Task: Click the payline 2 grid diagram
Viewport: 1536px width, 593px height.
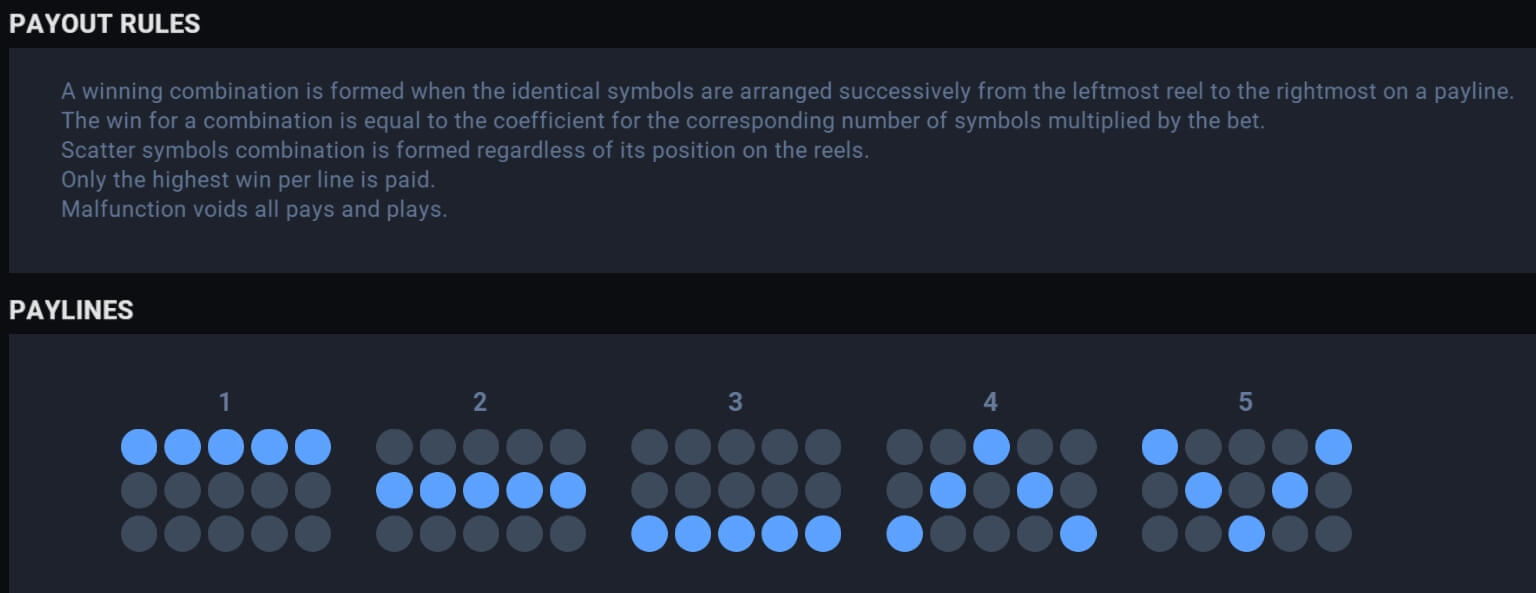Action: (481, 490)
